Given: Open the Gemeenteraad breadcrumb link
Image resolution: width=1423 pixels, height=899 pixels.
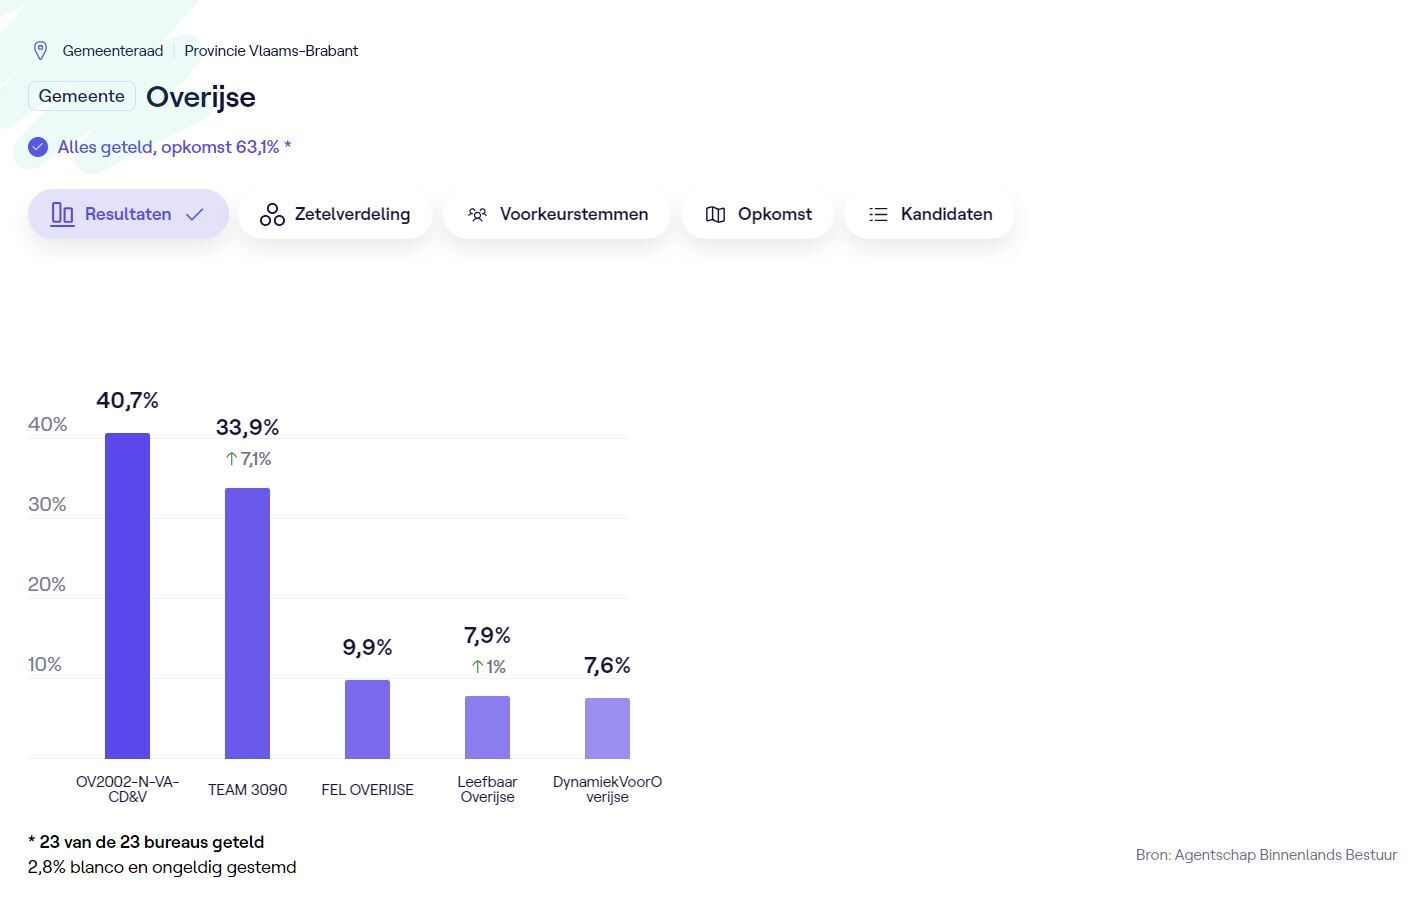Looking at the screenshot, I should click(x=112, y=51).
